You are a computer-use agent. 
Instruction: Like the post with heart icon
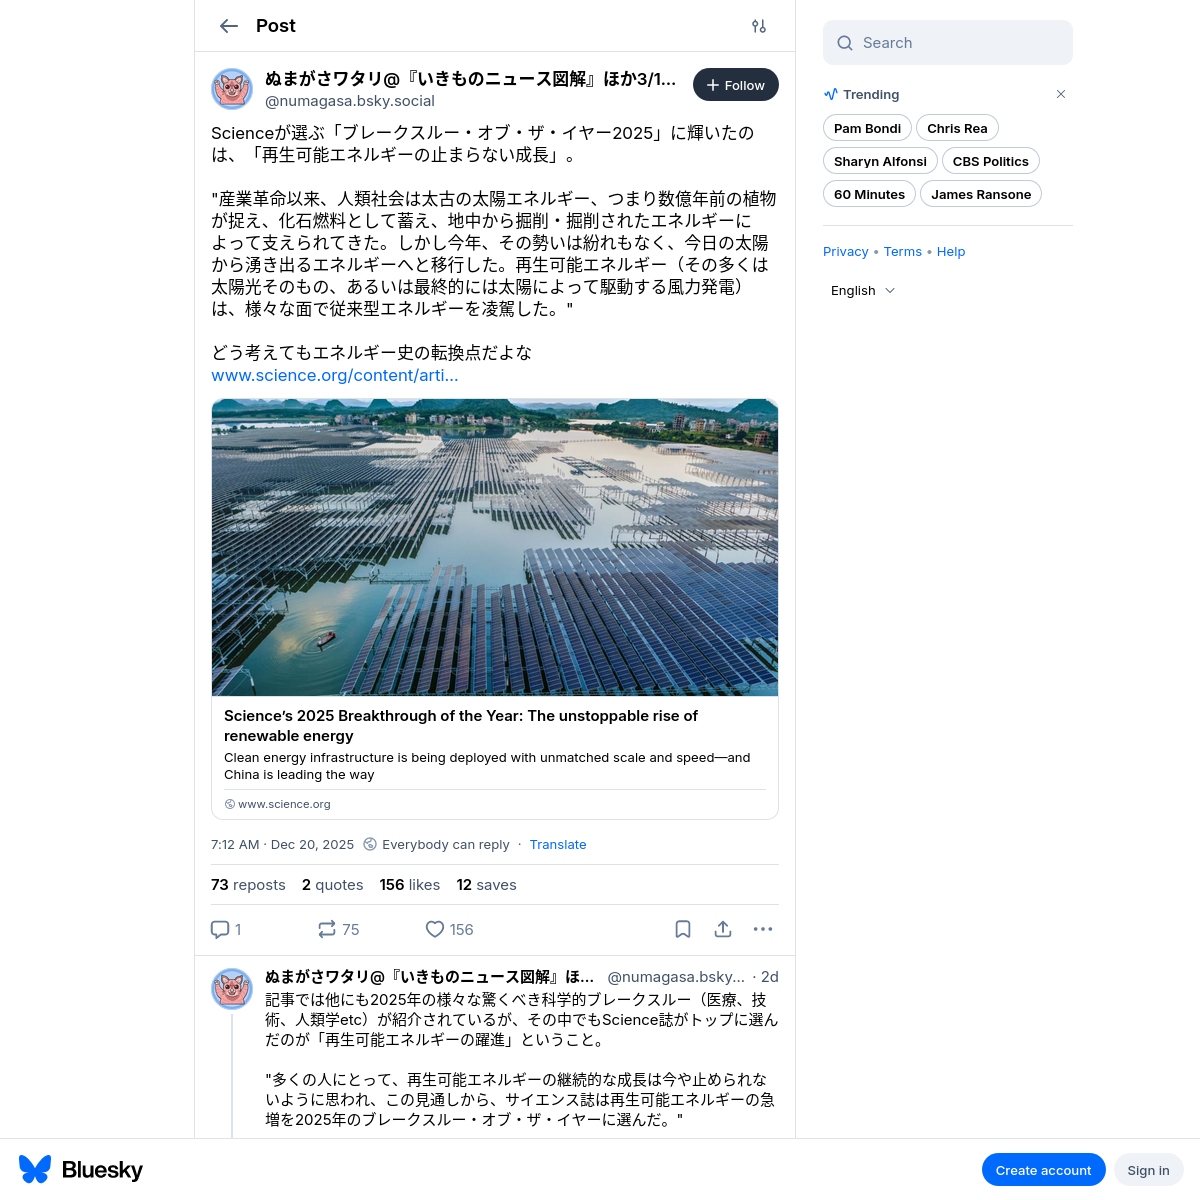[x=435, y=929]
